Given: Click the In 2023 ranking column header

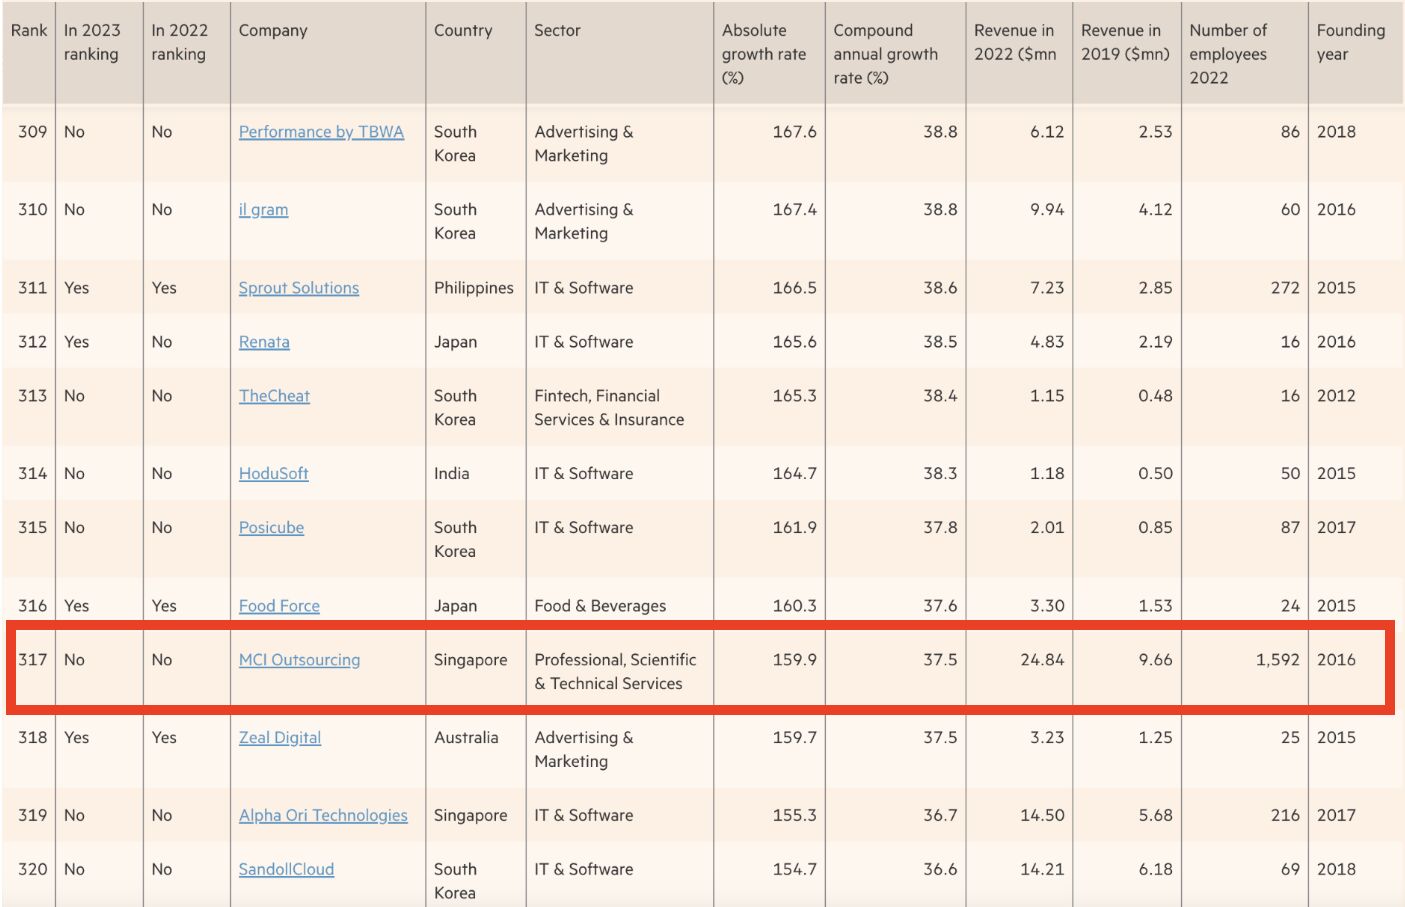Looking at the screenshot, I should (x=92, y=42).
